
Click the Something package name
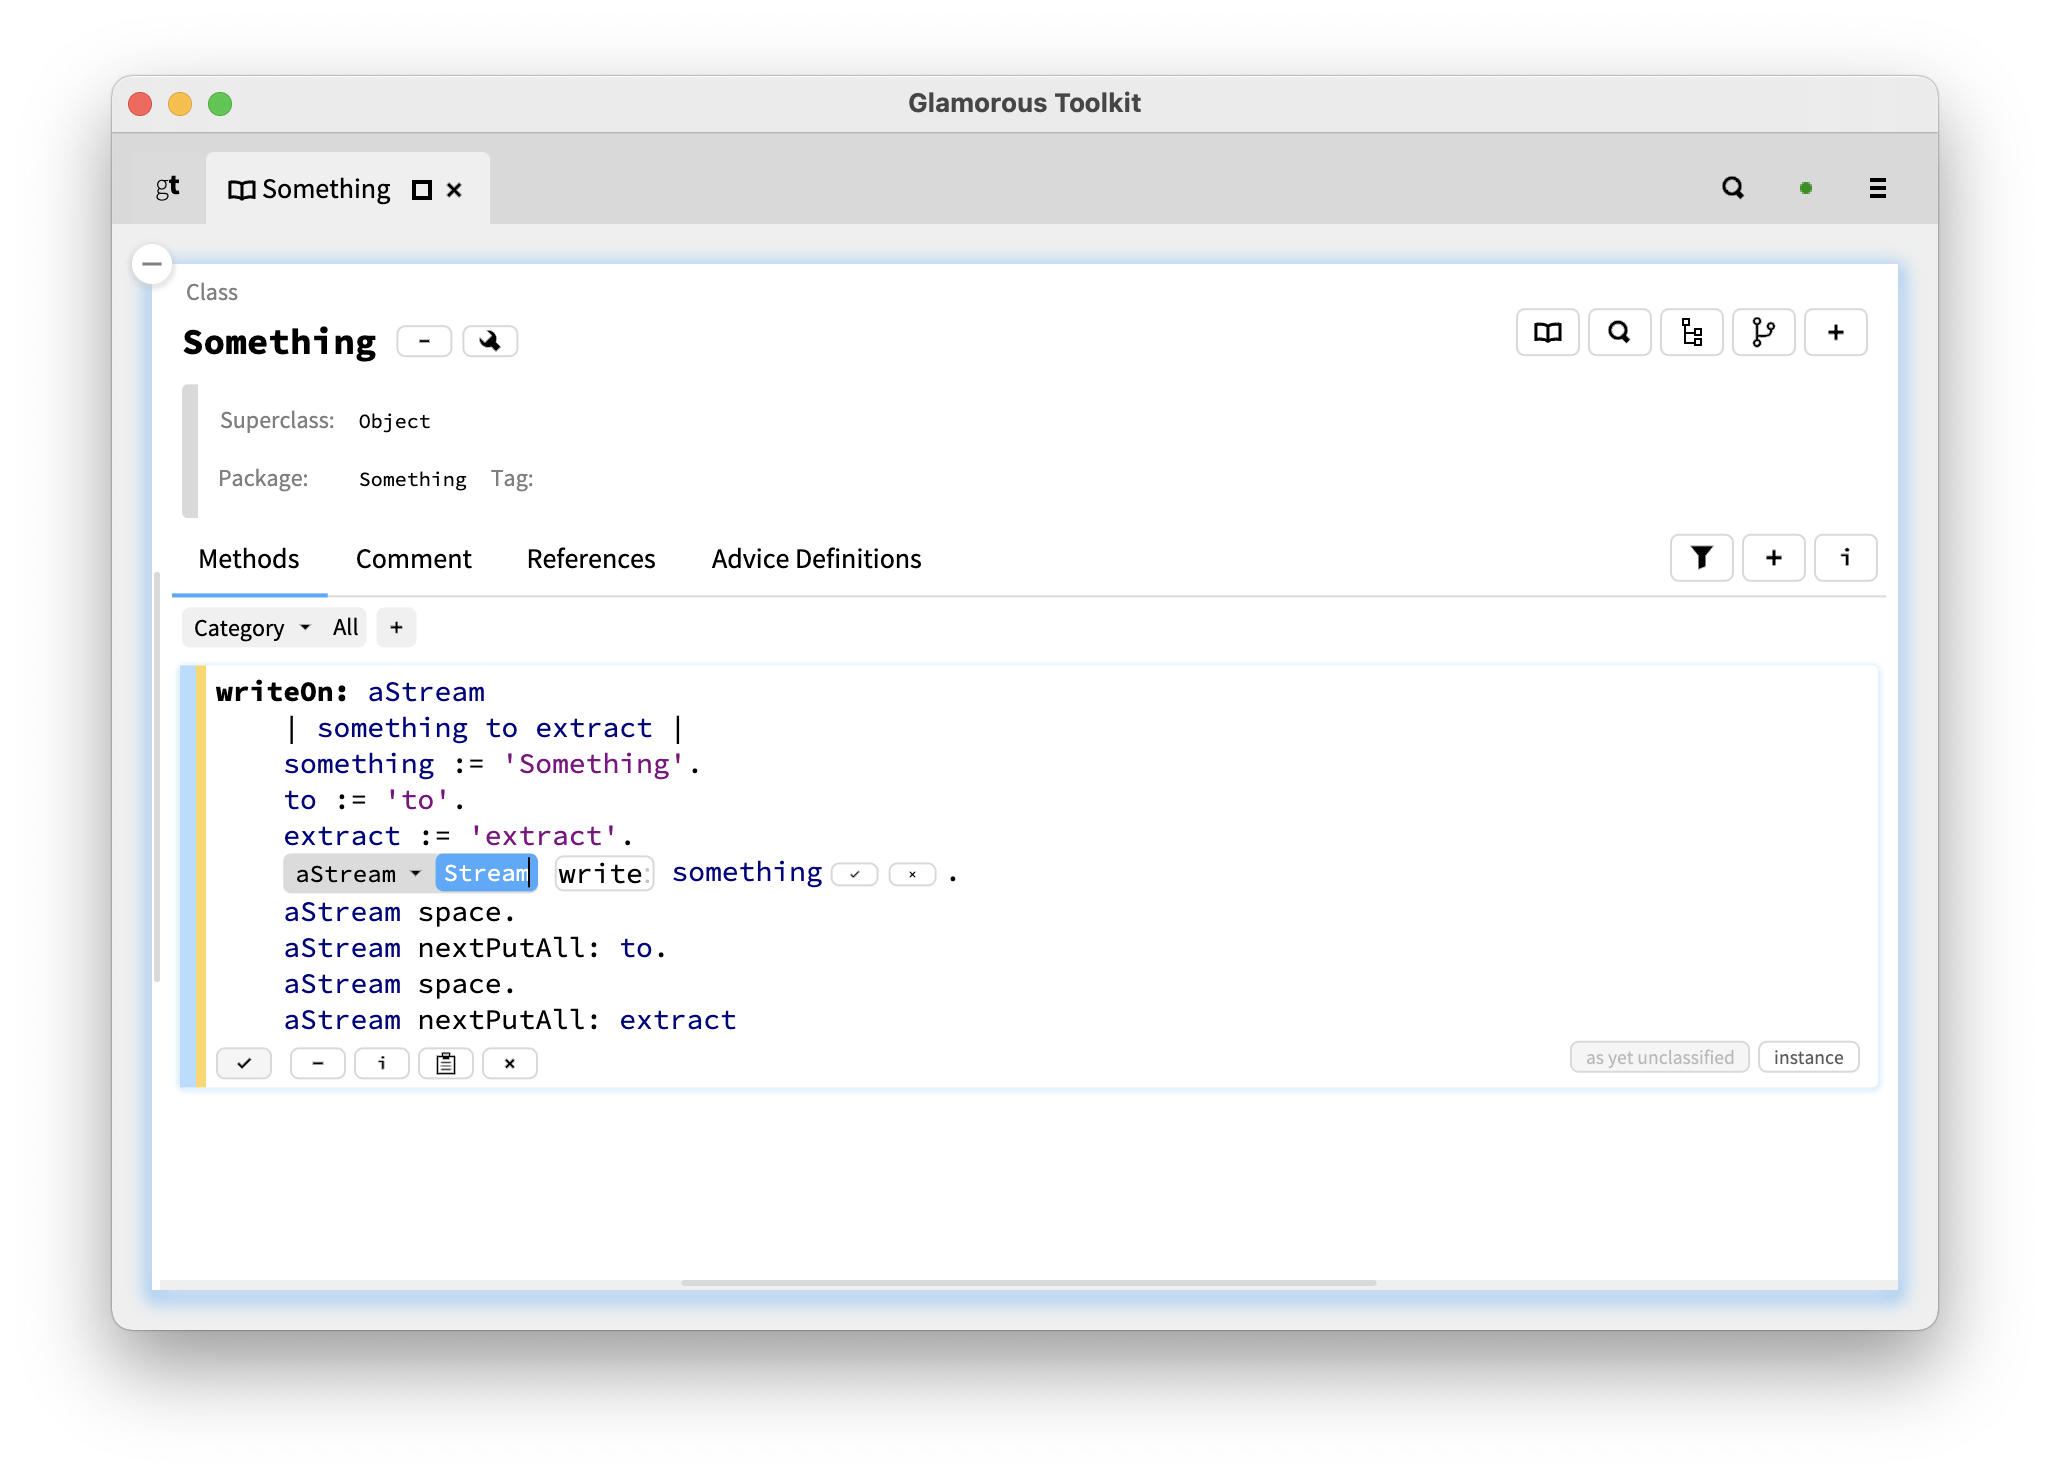pyautogui.click(x=412, y=479)
